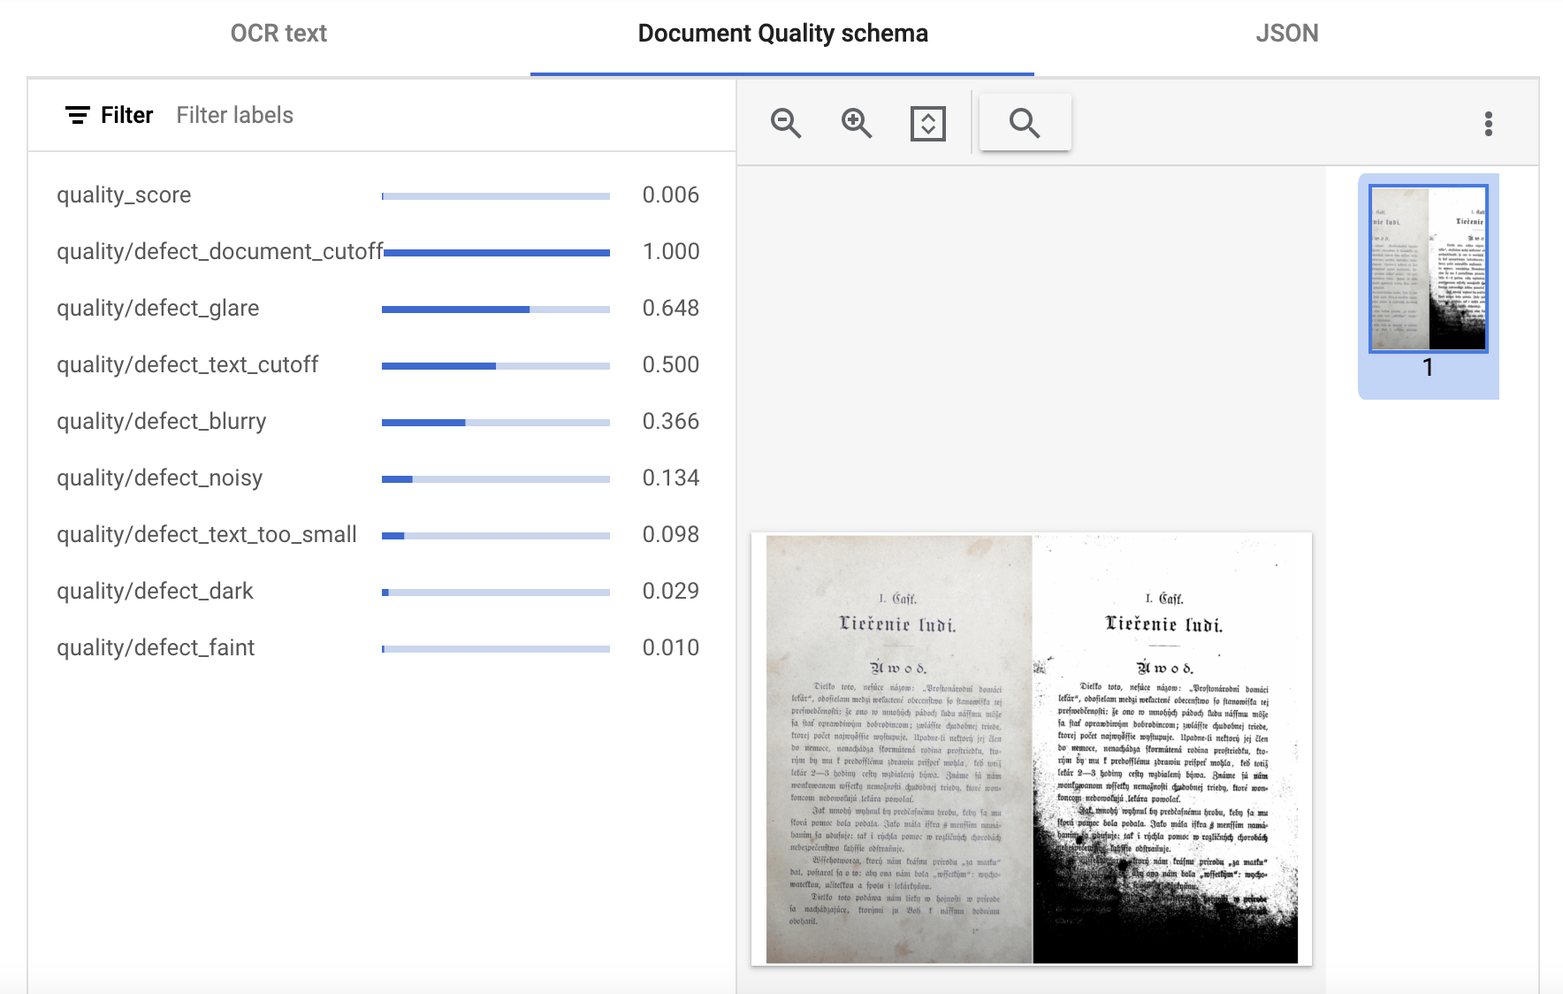Click the 0.134 noisy value

point(671,478)
